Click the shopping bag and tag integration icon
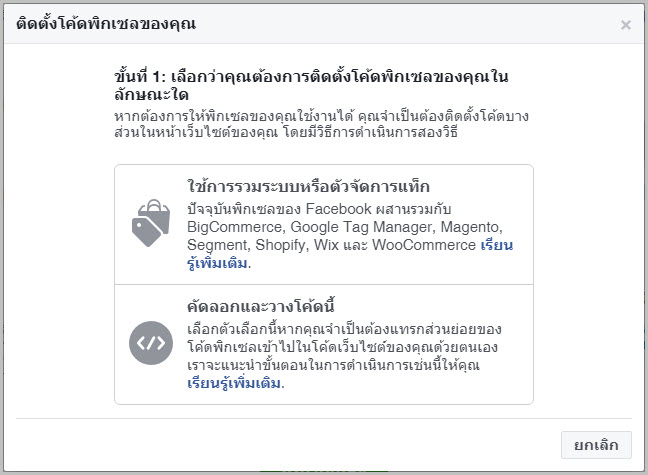648x475 pixels. (151, 223)
